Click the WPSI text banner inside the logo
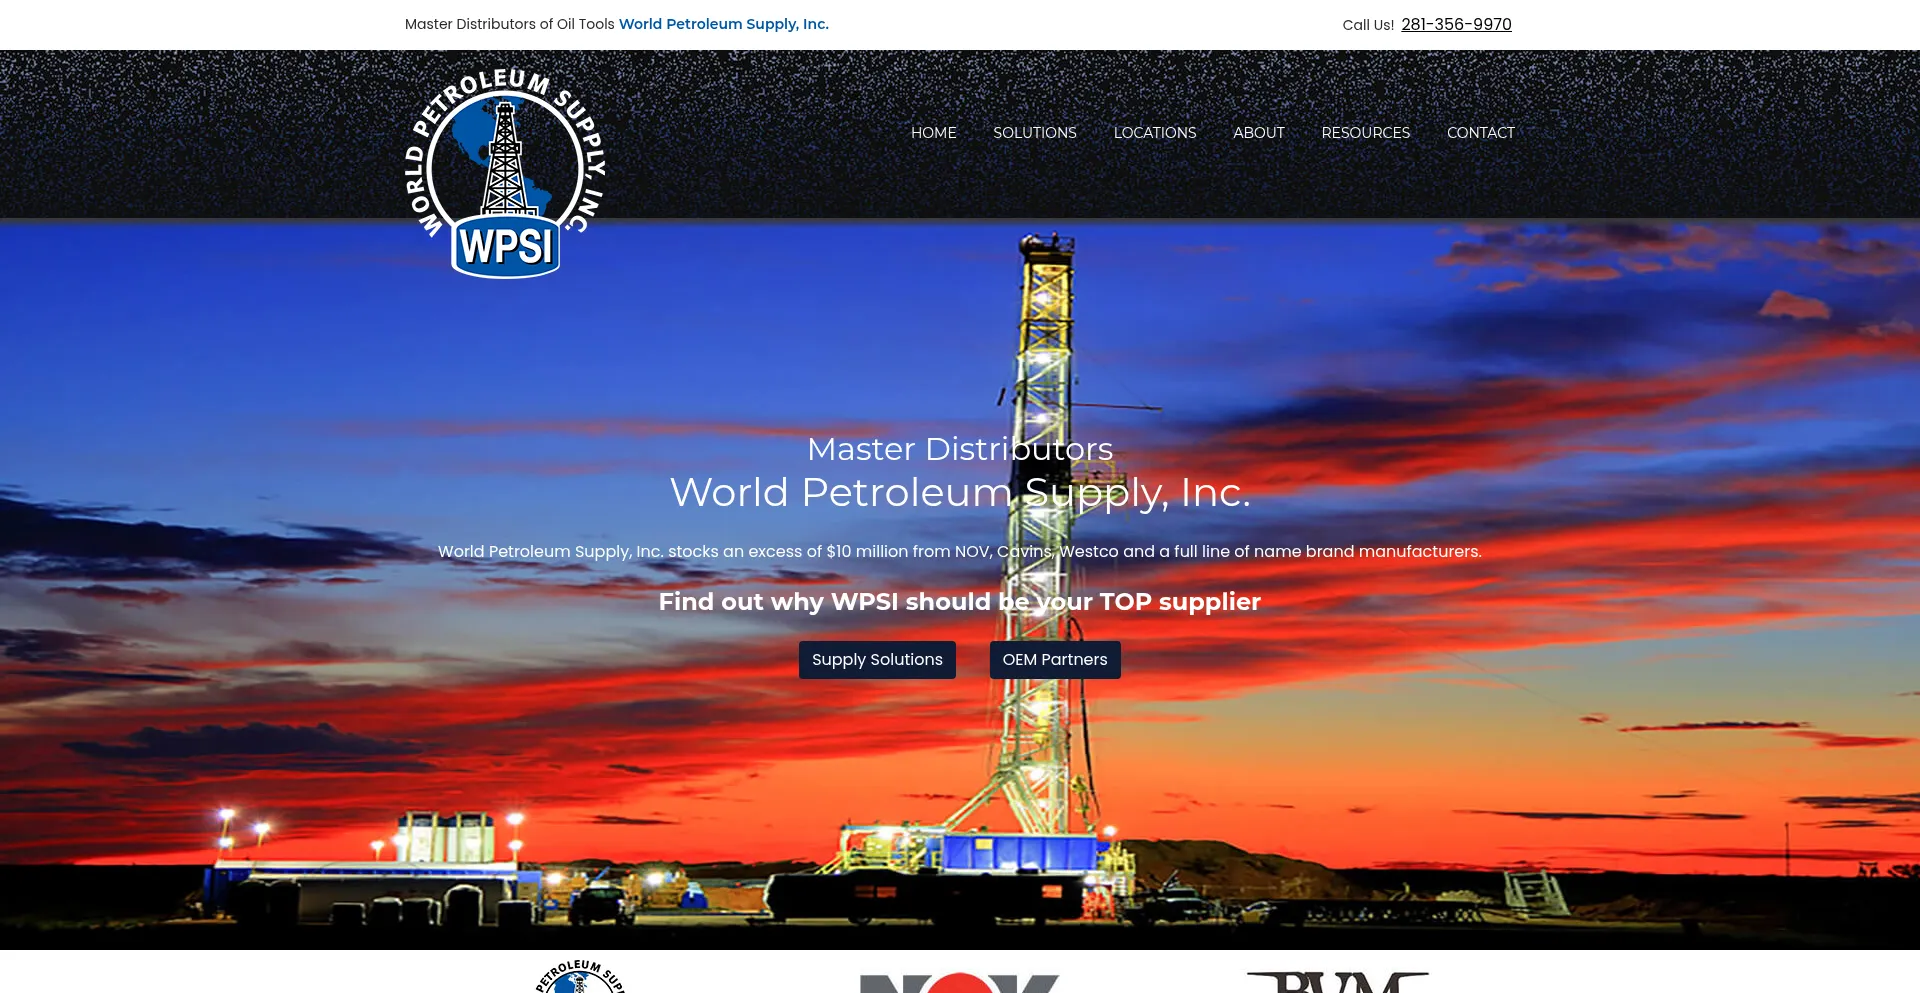The height and width of the screenshot is (993, 1920). pyautogui.click(x=505, y=243)
